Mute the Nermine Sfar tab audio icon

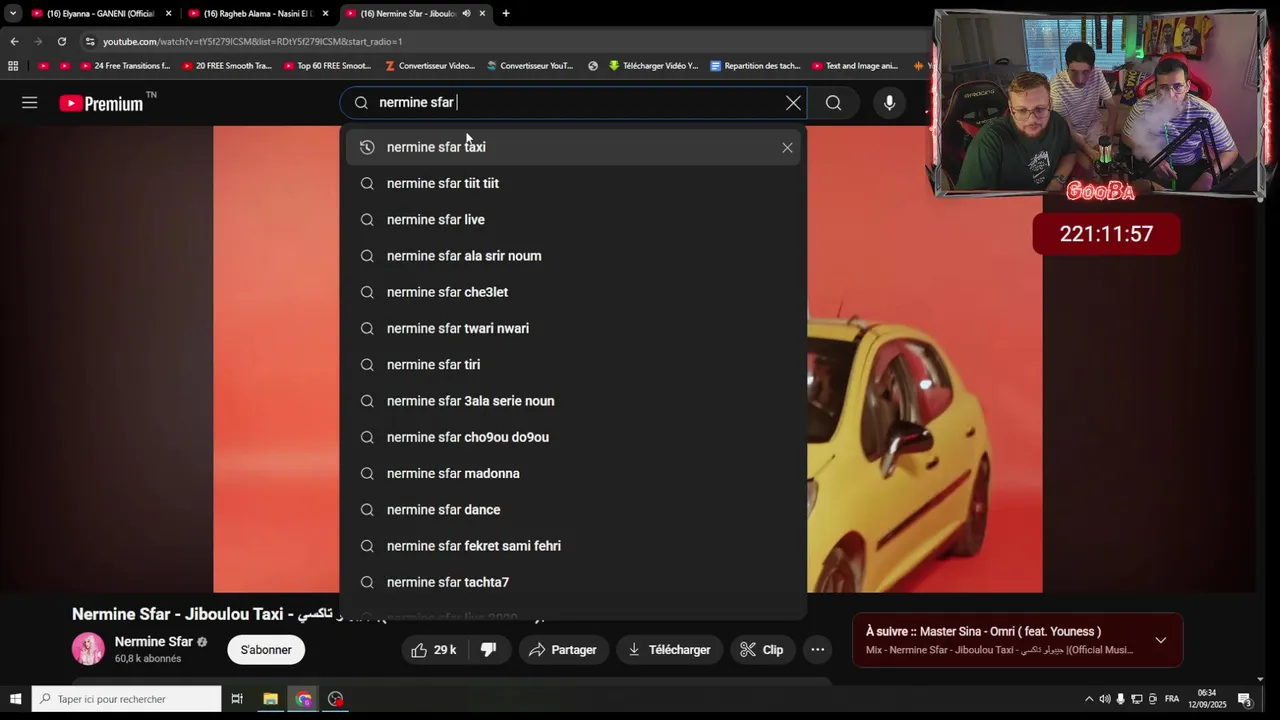click(466, 13)
